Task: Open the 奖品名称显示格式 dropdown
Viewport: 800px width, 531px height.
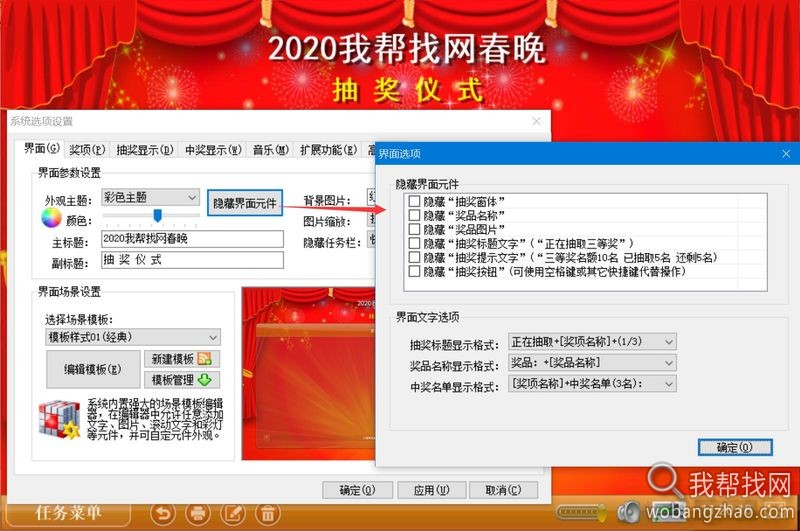Action: 592,363
